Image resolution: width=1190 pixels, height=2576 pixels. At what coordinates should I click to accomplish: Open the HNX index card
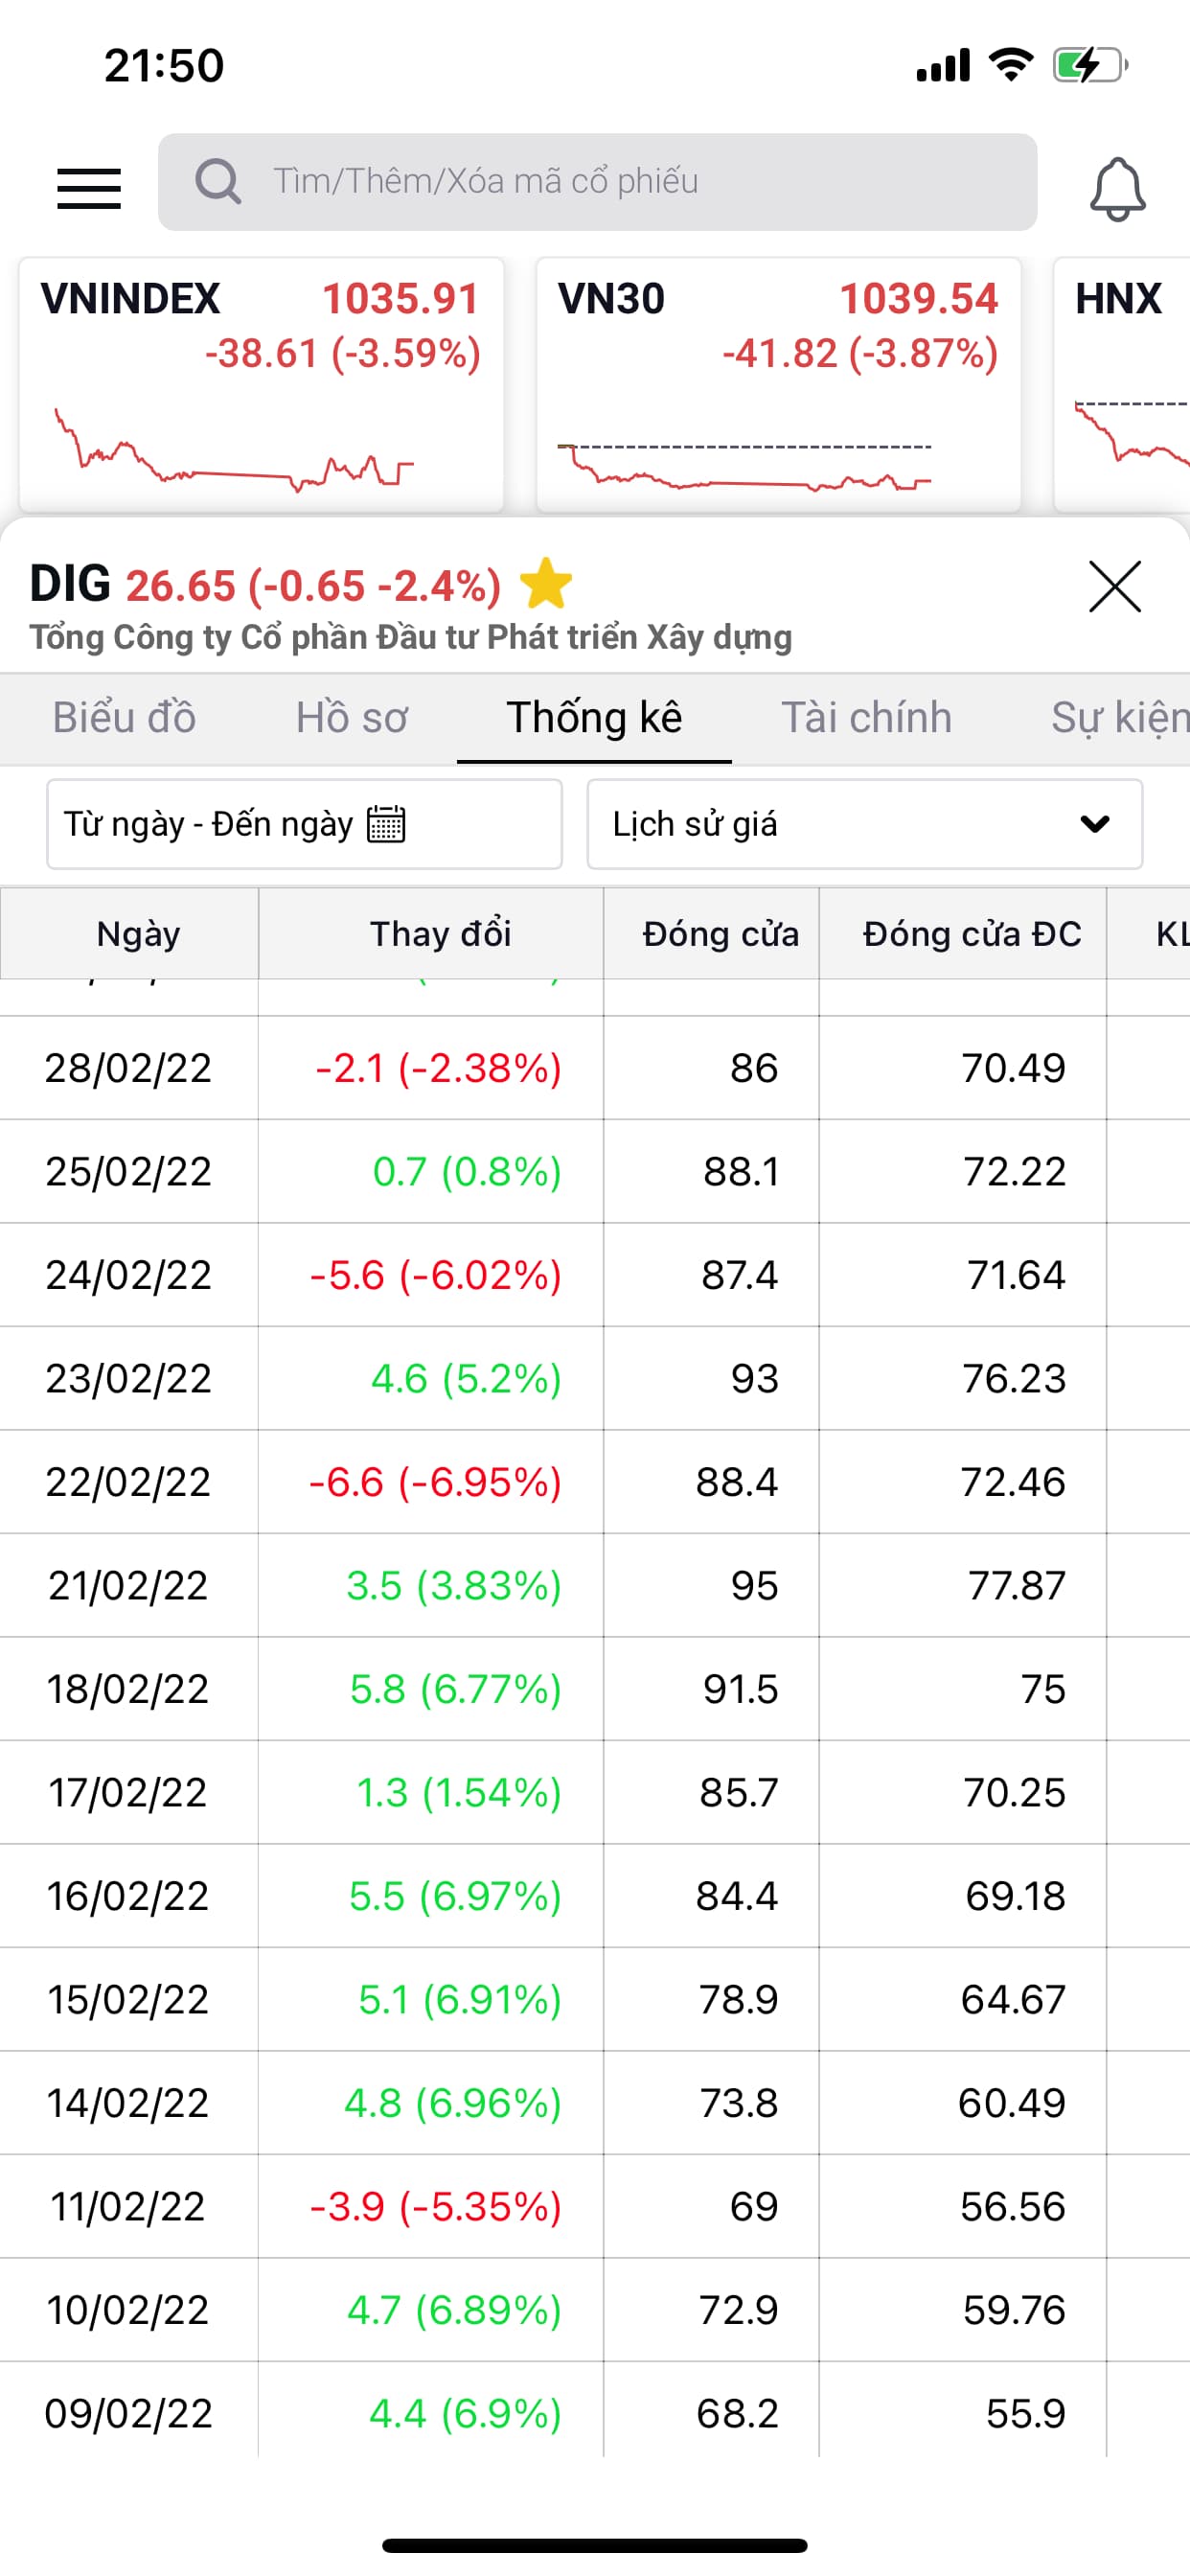(x=1124, y=385)
